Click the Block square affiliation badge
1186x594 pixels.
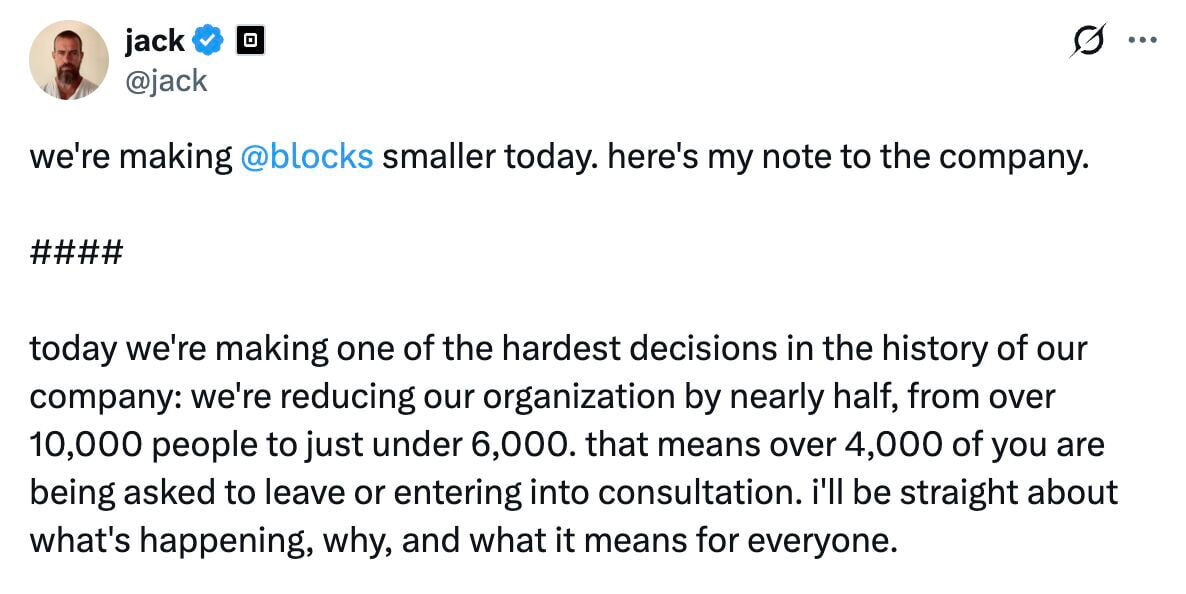pyautogui.click(x=249, y=42)
